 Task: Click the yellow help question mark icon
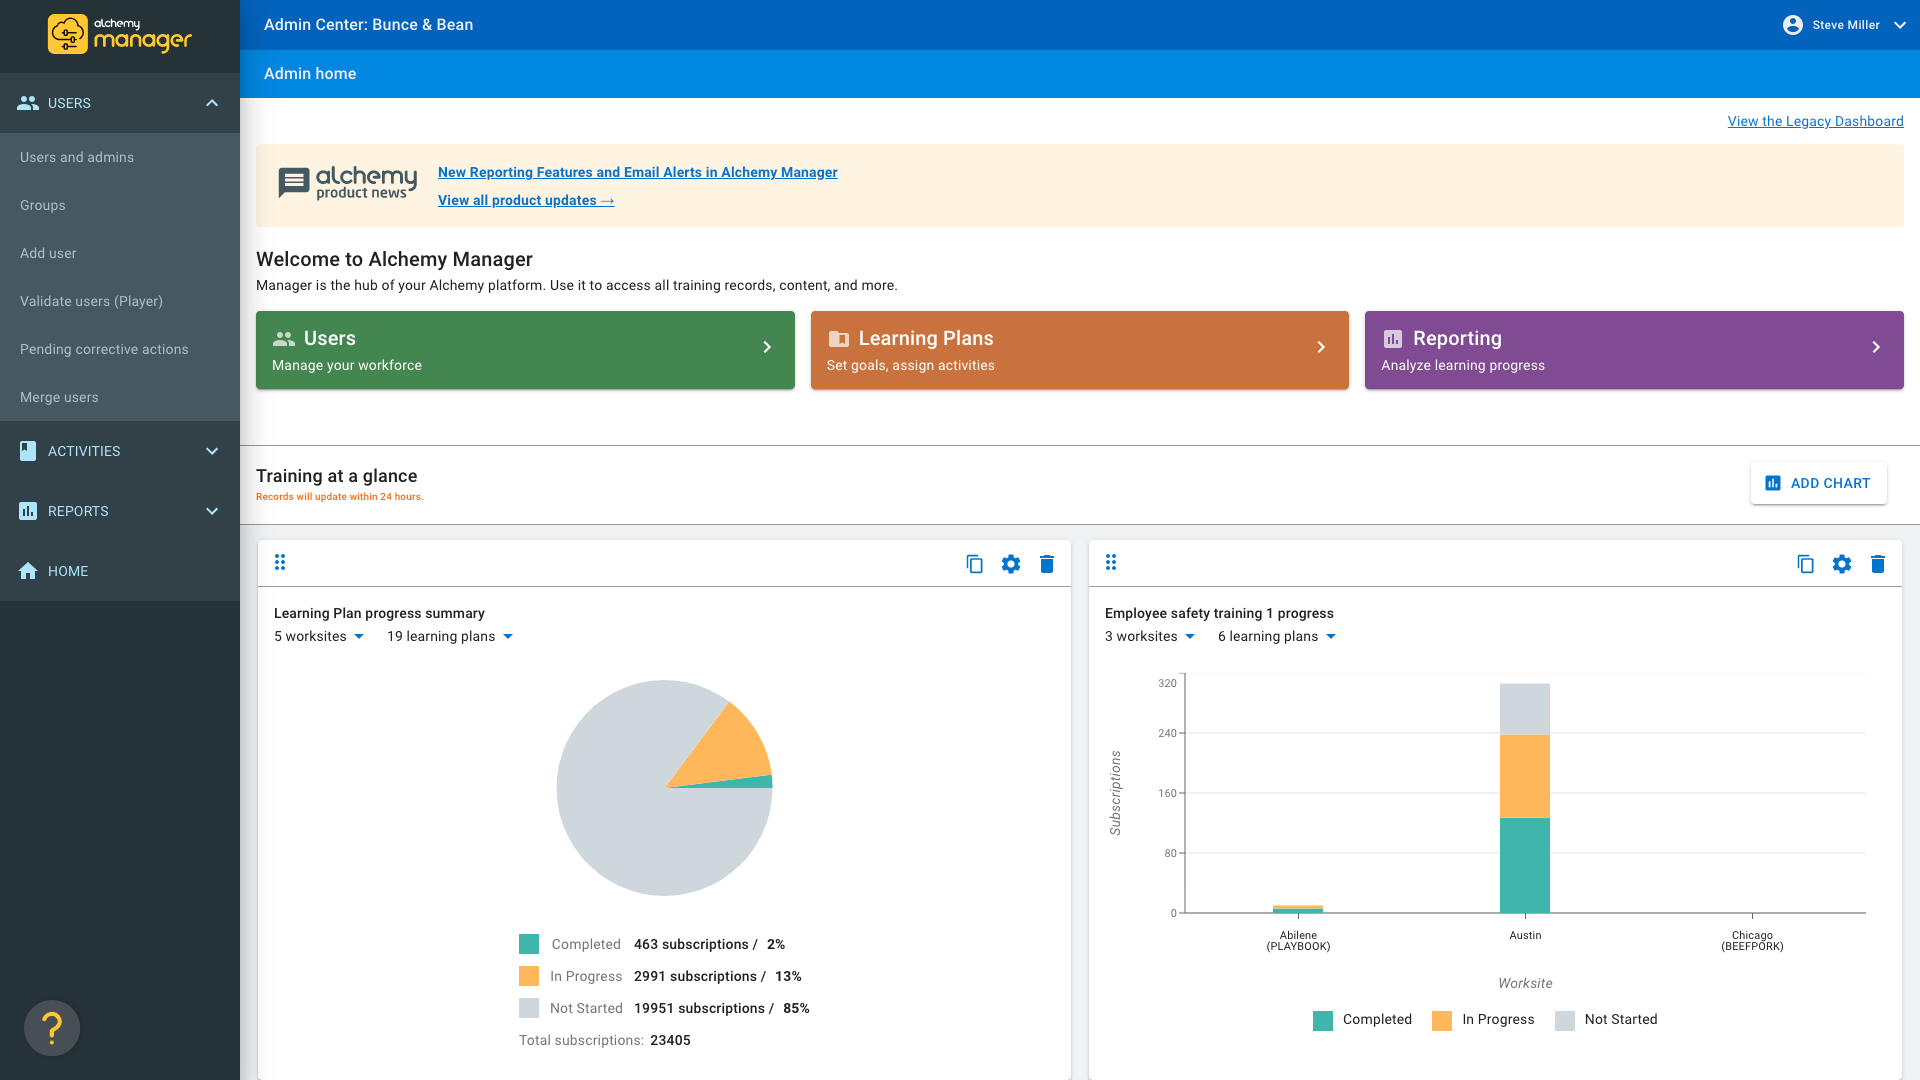click(52, 1028)
